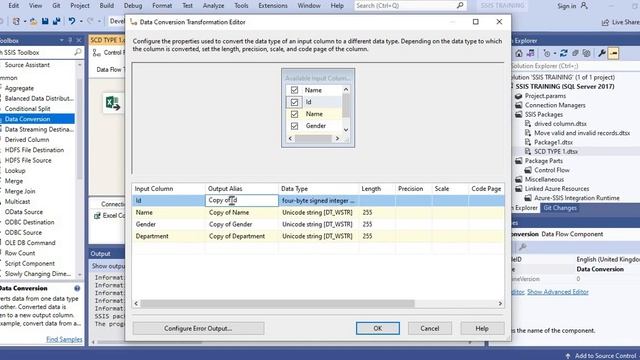This screenshot has height=360, width=640.
Task: Click the Find Samples link
Action: tap(64, 339)
